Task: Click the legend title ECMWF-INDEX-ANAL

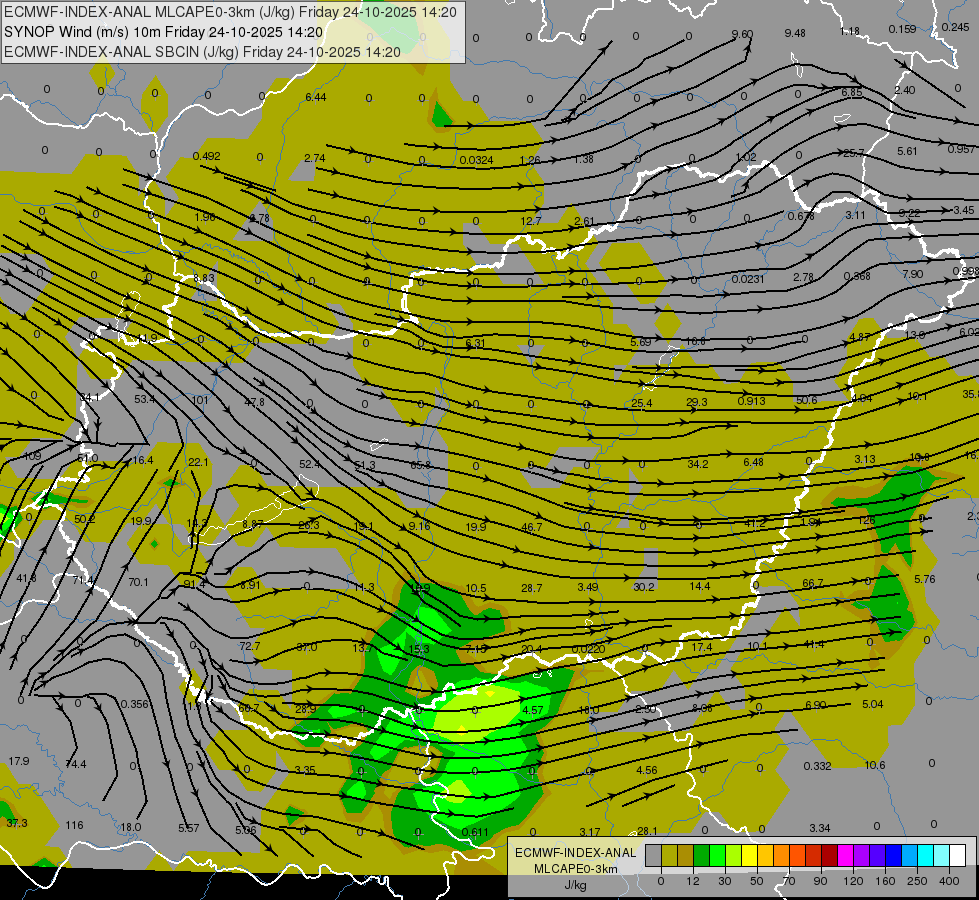Action: click(x=576, y=853)
